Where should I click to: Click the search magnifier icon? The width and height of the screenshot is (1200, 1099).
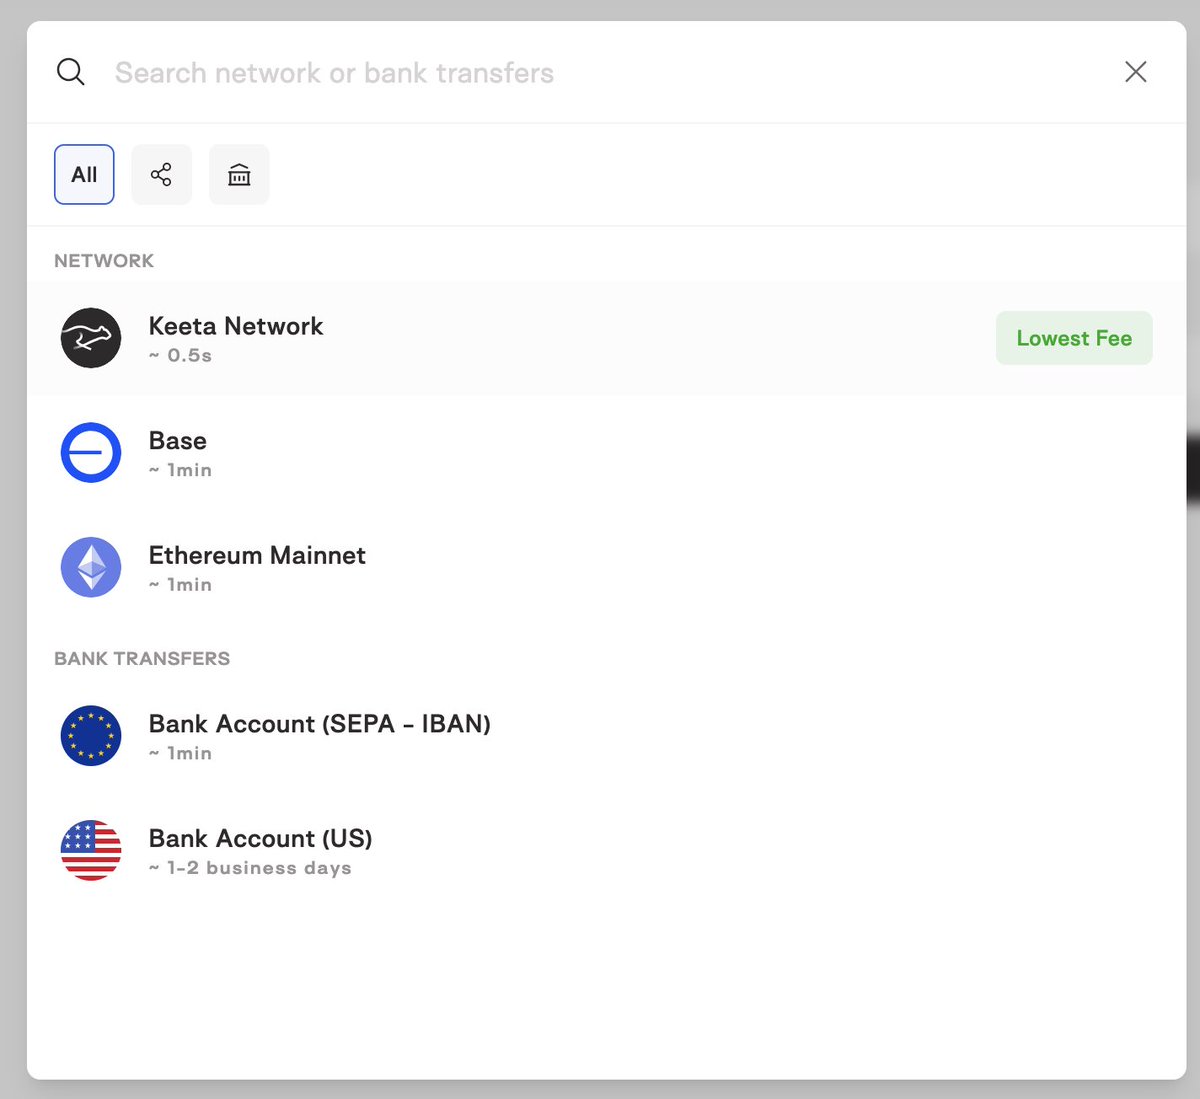point(71,72)
